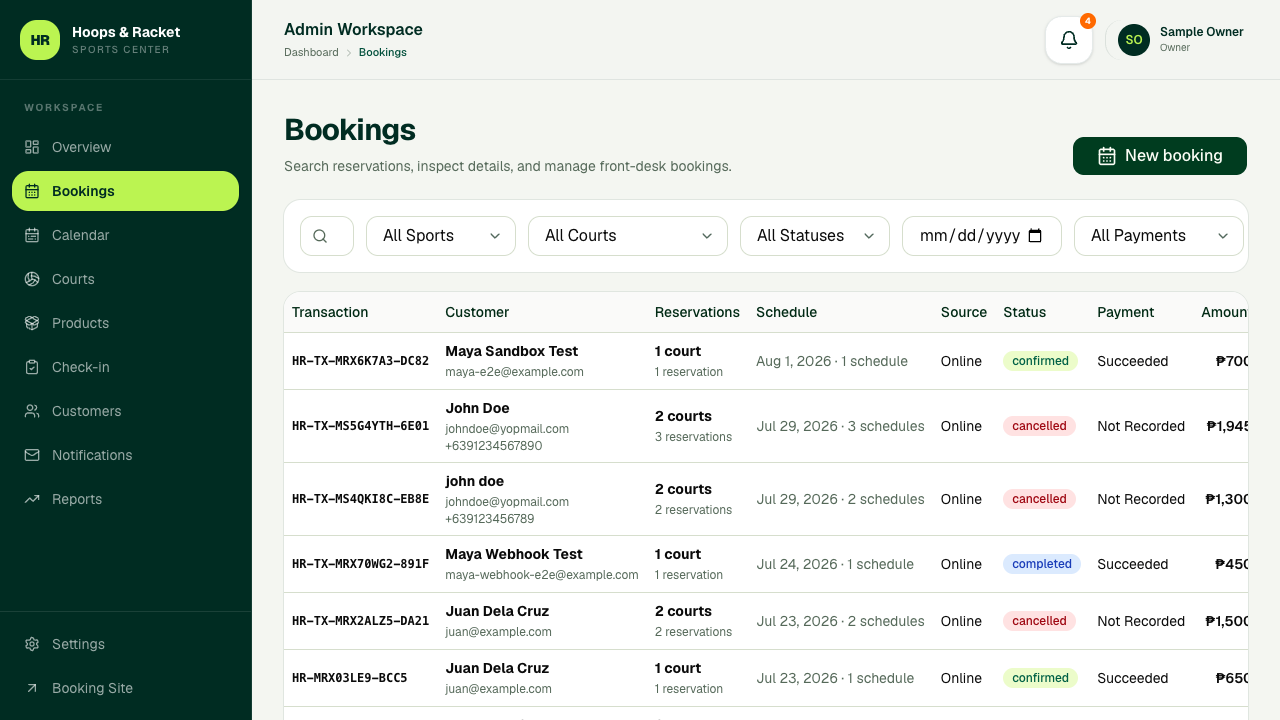Click the completed status badge
Image resolution: width=1280 pixels, height=720 pixels.
coord(1042,564)
